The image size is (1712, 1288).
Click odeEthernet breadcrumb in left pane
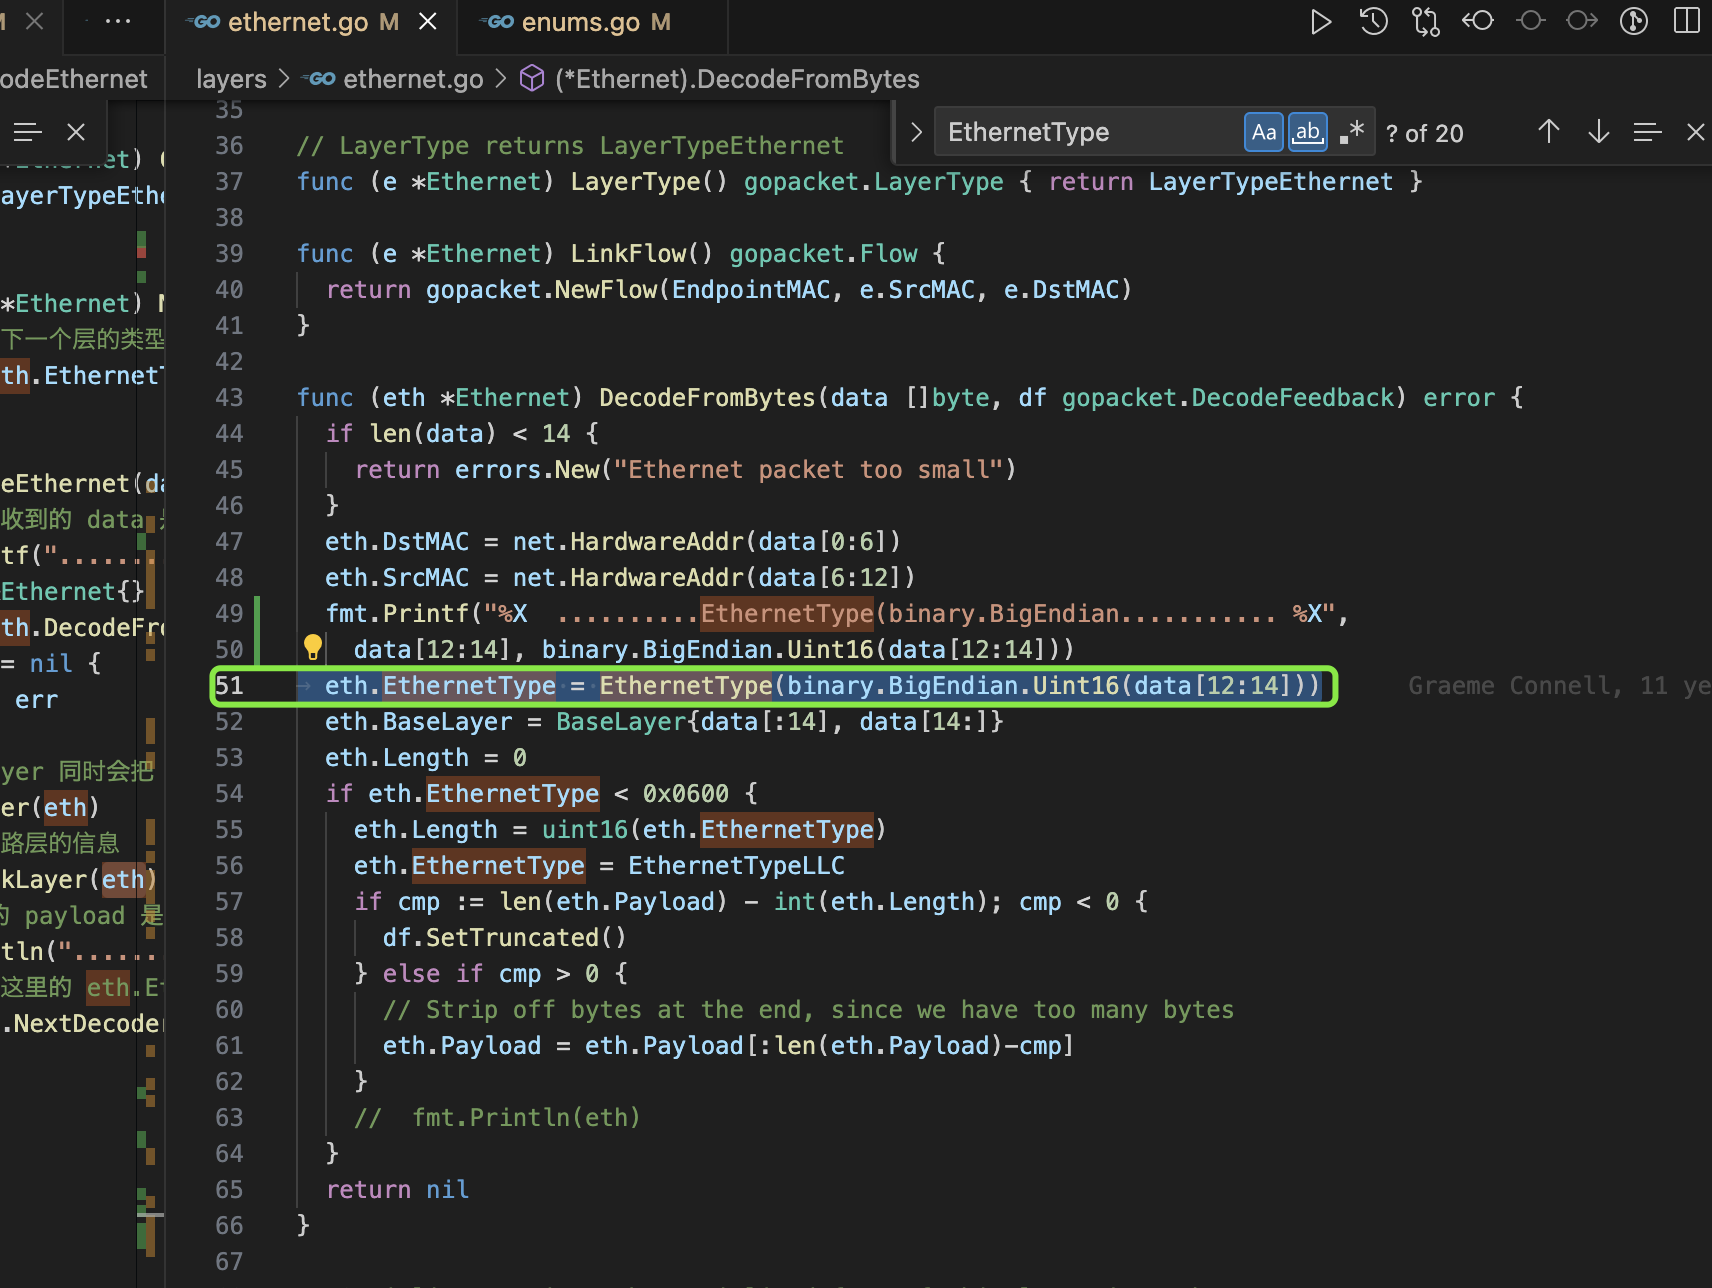click(x=74, y=79)
